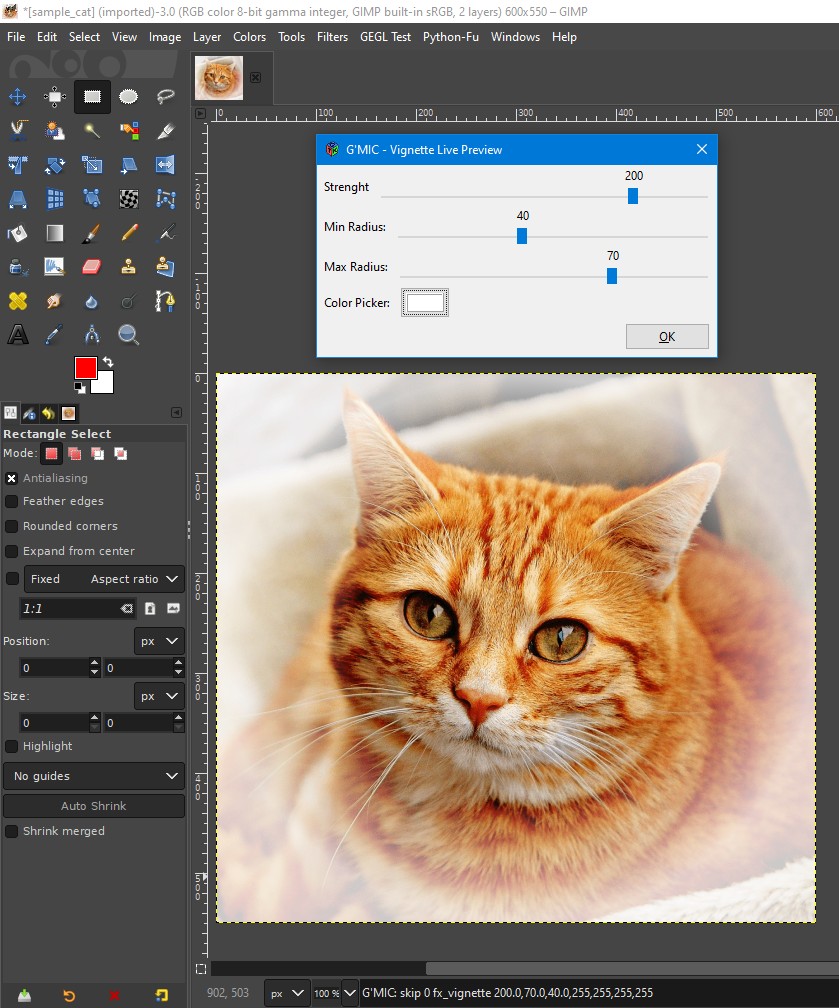This screenshot has height=1008, width=839.
Task: Open the Position unit px dropdown
Action: tap(159, 640)
